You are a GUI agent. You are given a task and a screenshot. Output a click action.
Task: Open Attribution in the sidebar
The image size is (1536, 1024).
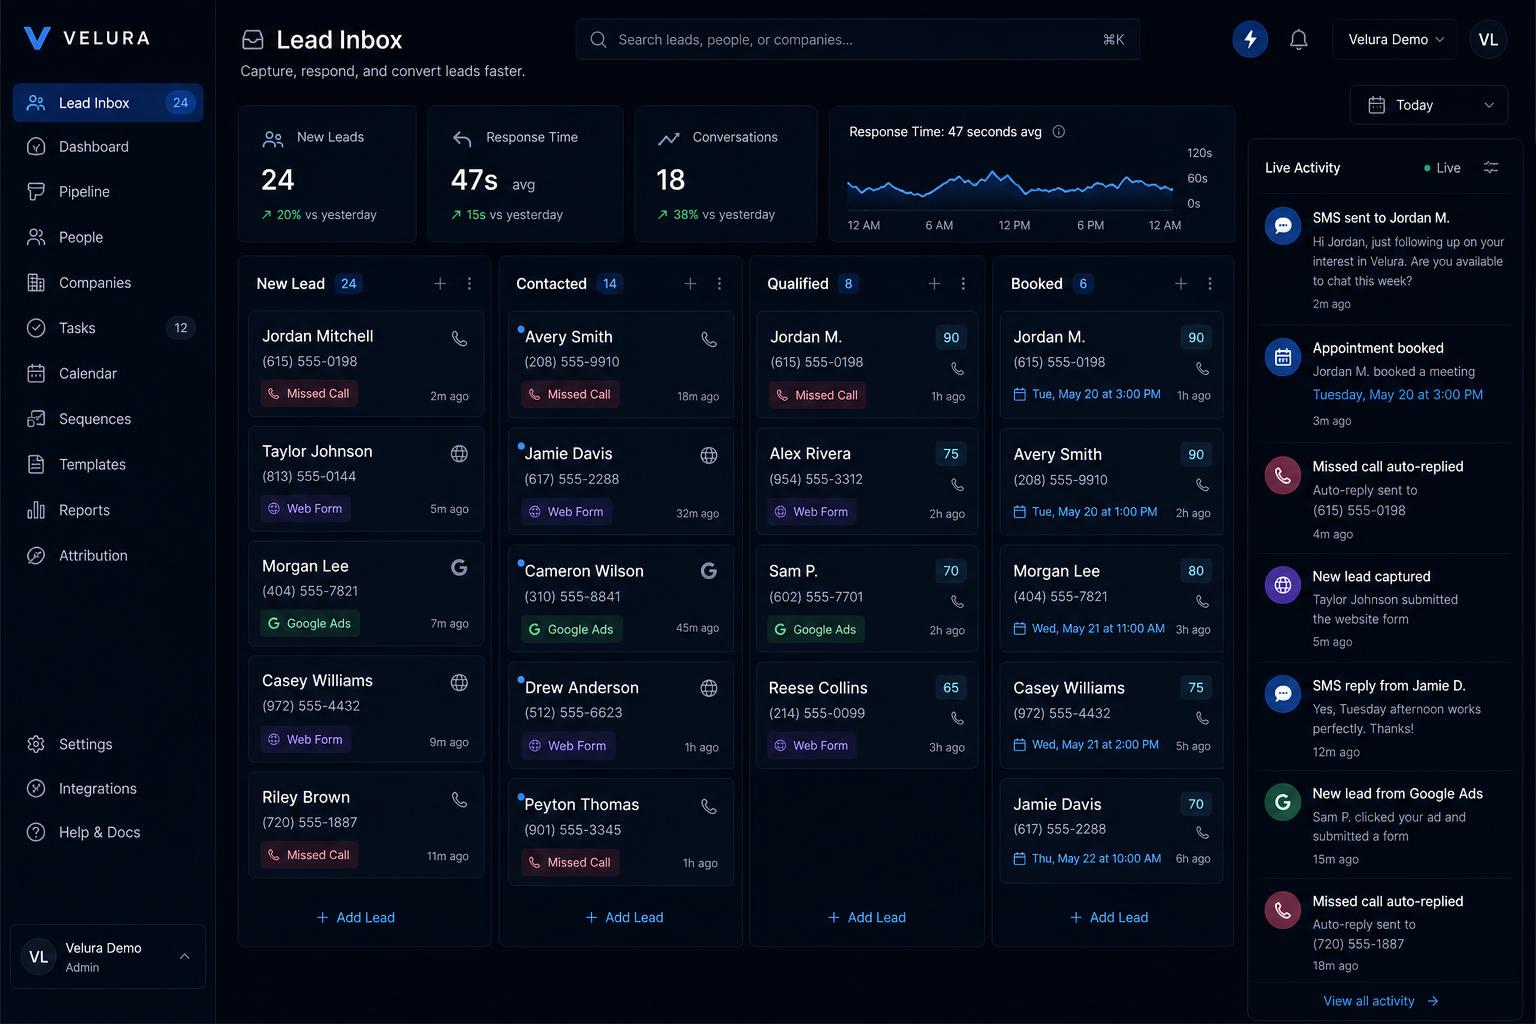[108, 556]
